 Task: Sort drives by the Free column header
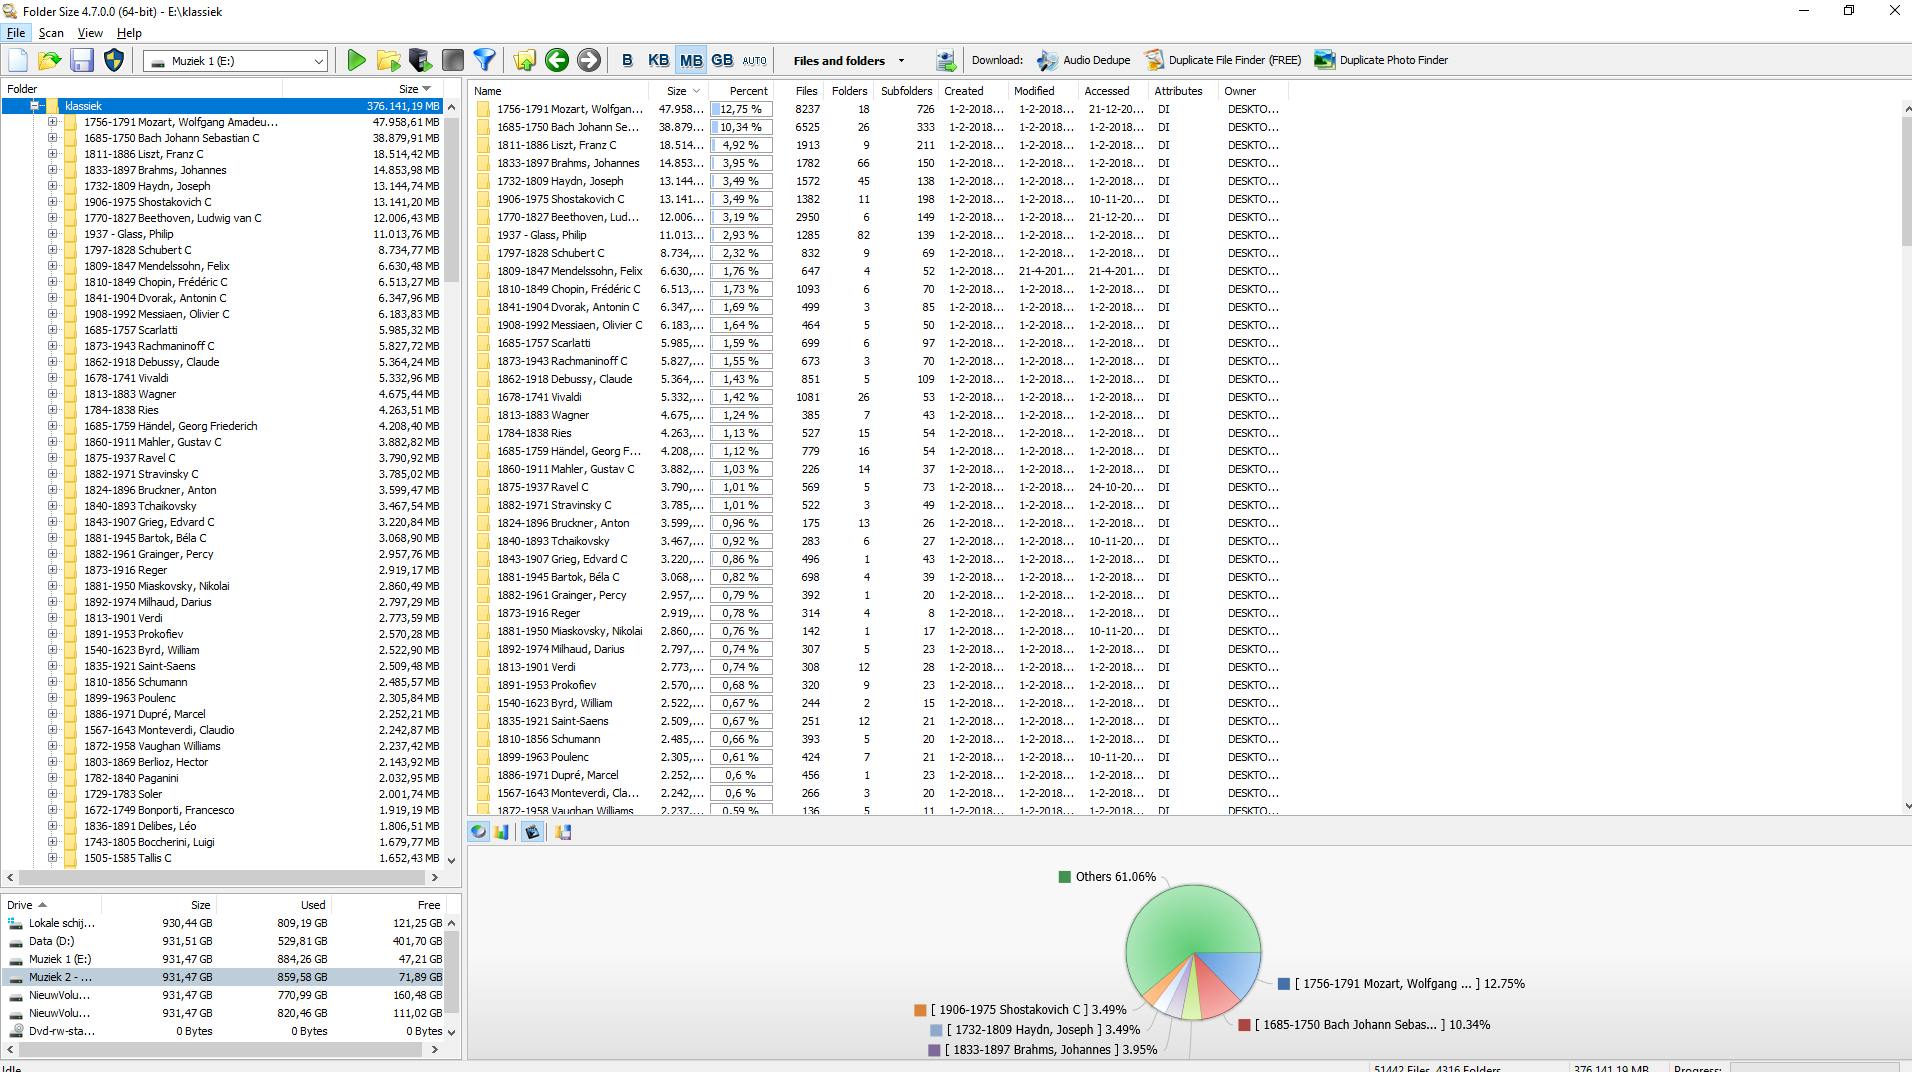[x=388, y=905]
